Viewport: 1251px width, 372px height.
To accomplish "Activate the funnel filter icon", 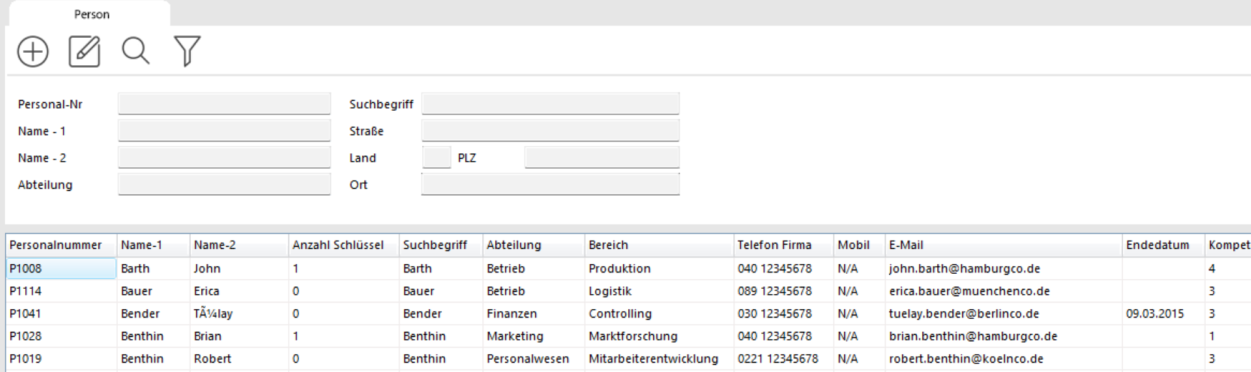I will point(186,52).
